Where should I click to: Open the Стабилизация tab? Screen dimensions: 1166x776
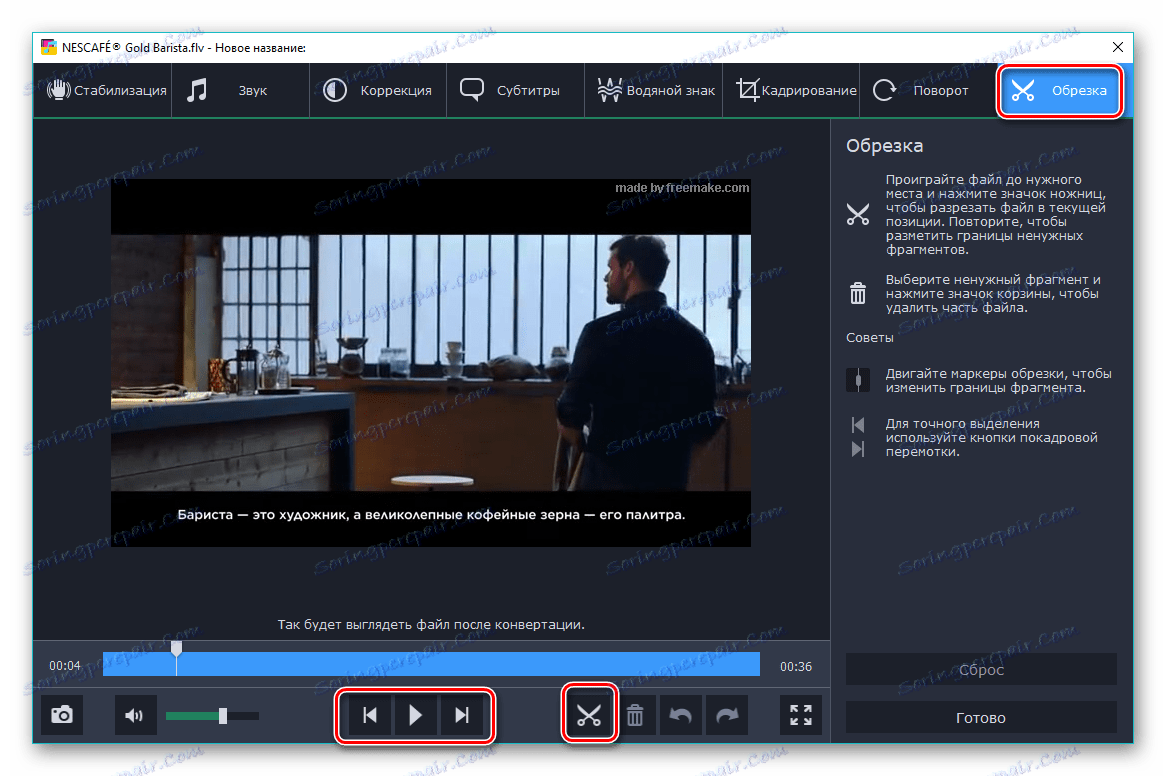103,91
